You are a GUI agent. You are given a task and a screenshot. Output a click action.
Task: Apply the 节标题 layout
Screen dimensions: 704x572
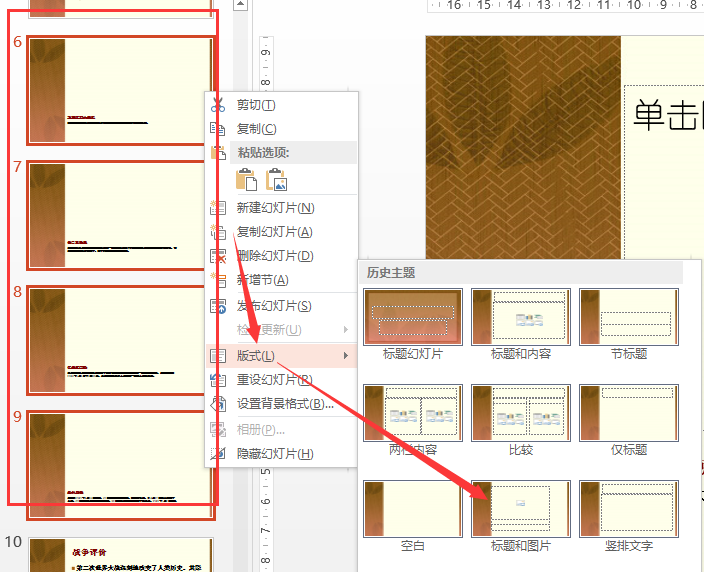click(x=629, y=317)
